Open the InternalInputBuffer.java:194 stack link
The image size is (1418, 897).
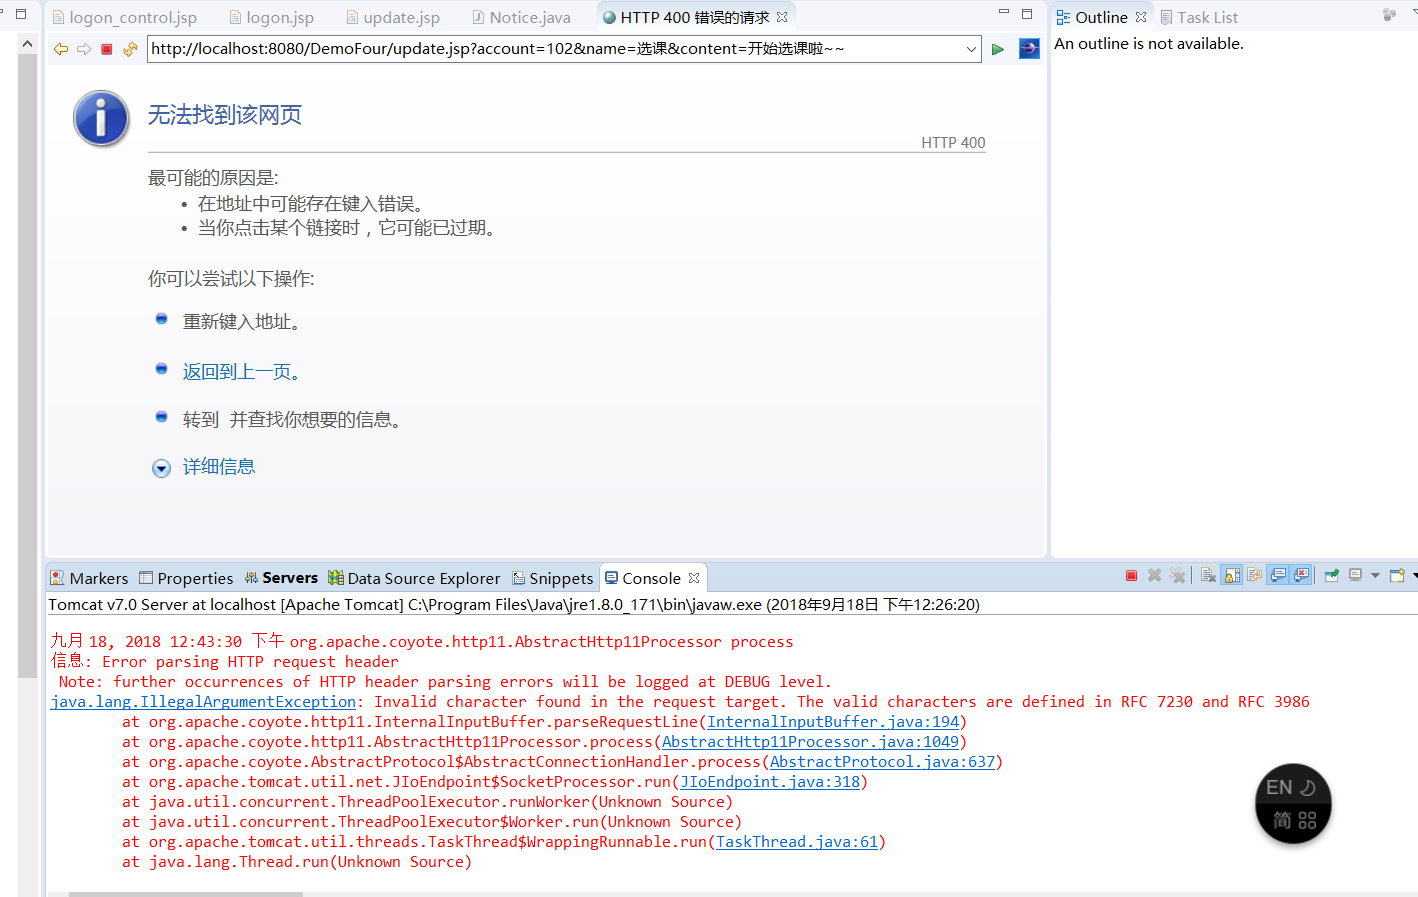tap(834, 722)
